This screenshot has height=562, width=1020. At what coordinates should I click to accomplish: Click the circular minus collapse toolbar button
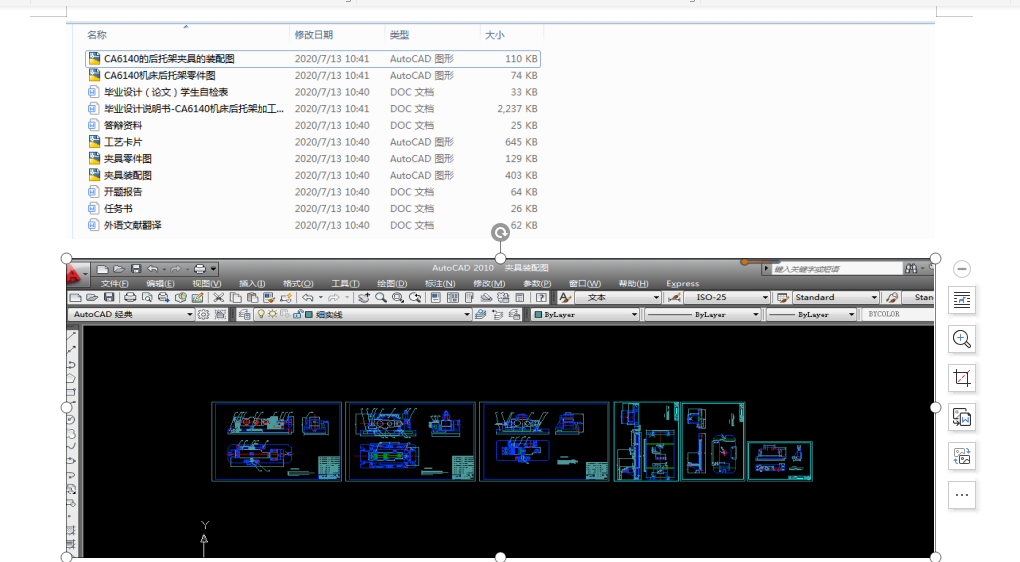click(961, 269)
